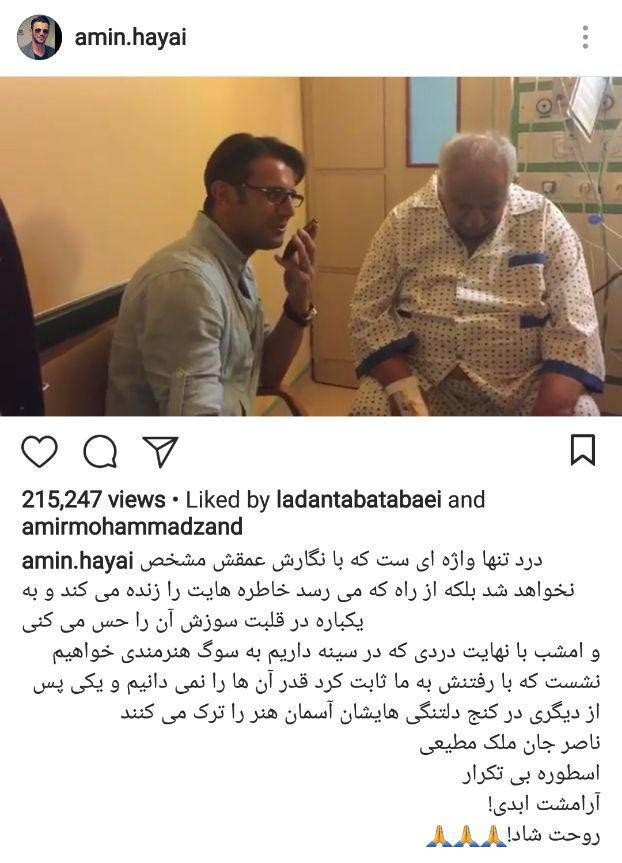Share post via paper plane icon
622x863 pixels.
click(160, 451)
